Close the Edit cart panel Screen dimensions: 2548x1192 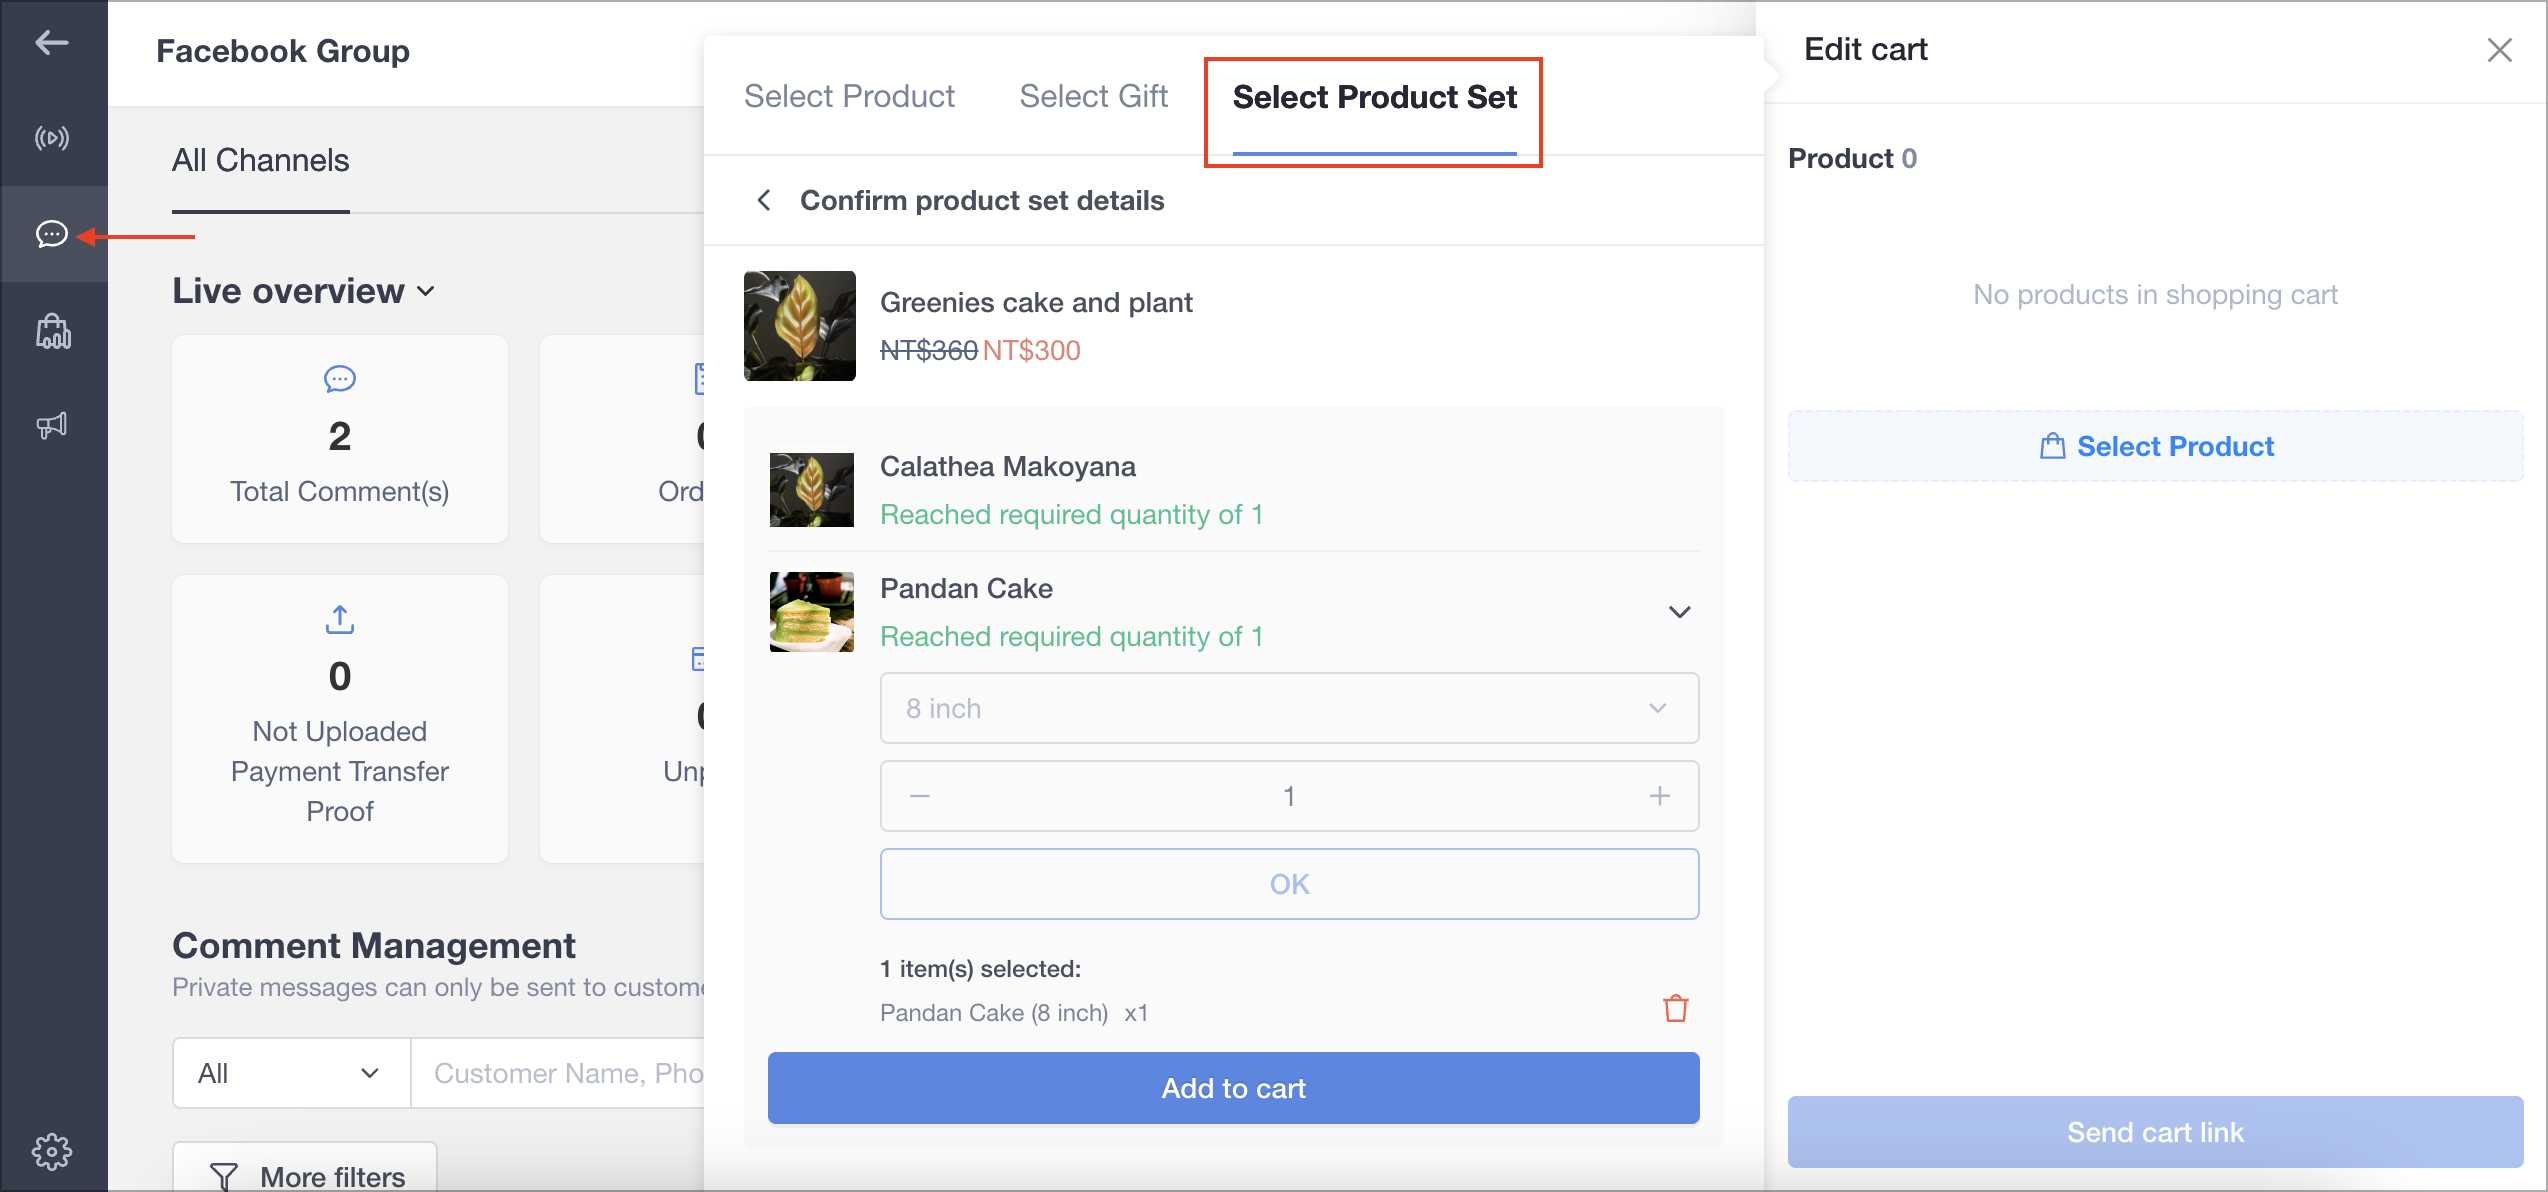point(2499,51)
